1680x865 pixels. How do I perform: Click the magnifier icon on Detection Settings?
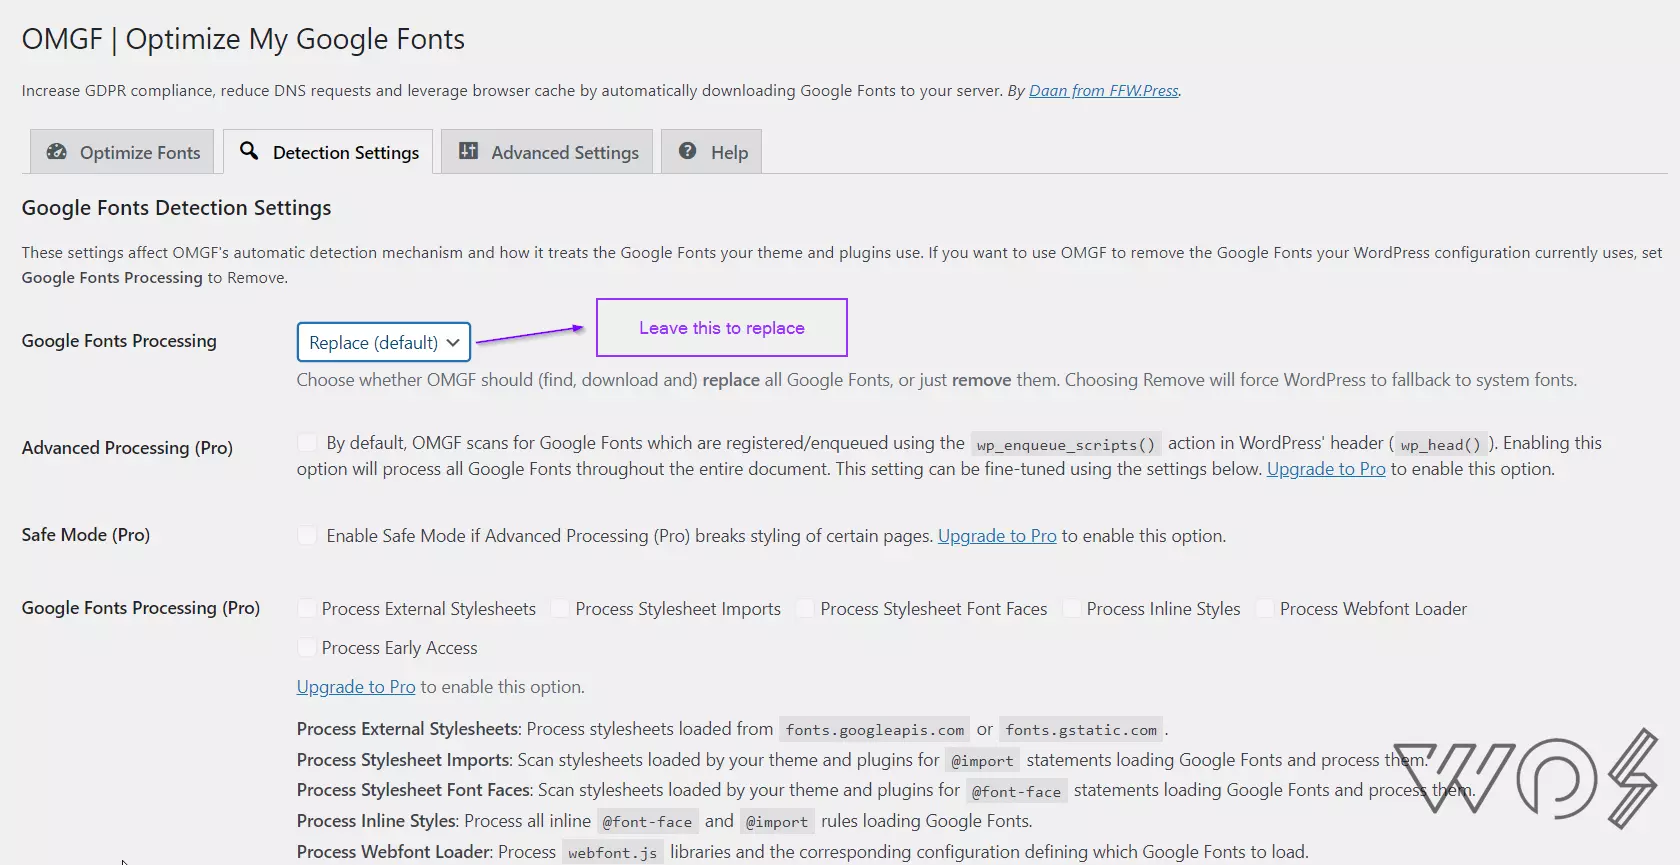[x=249, y=151]
